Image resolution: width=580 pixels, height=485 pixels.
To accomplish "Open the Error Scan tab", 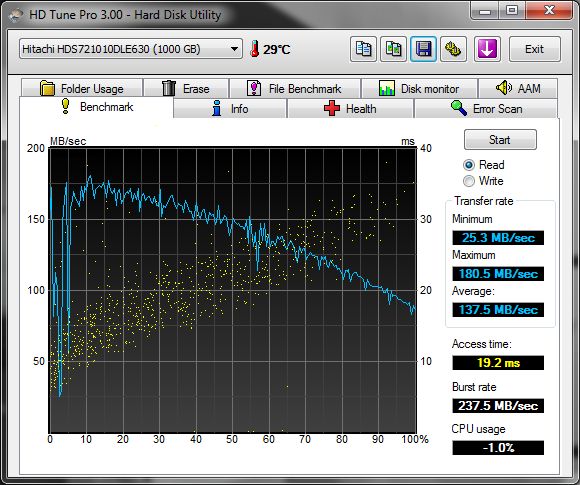I will pyautogui.click(x=486, y=109).
